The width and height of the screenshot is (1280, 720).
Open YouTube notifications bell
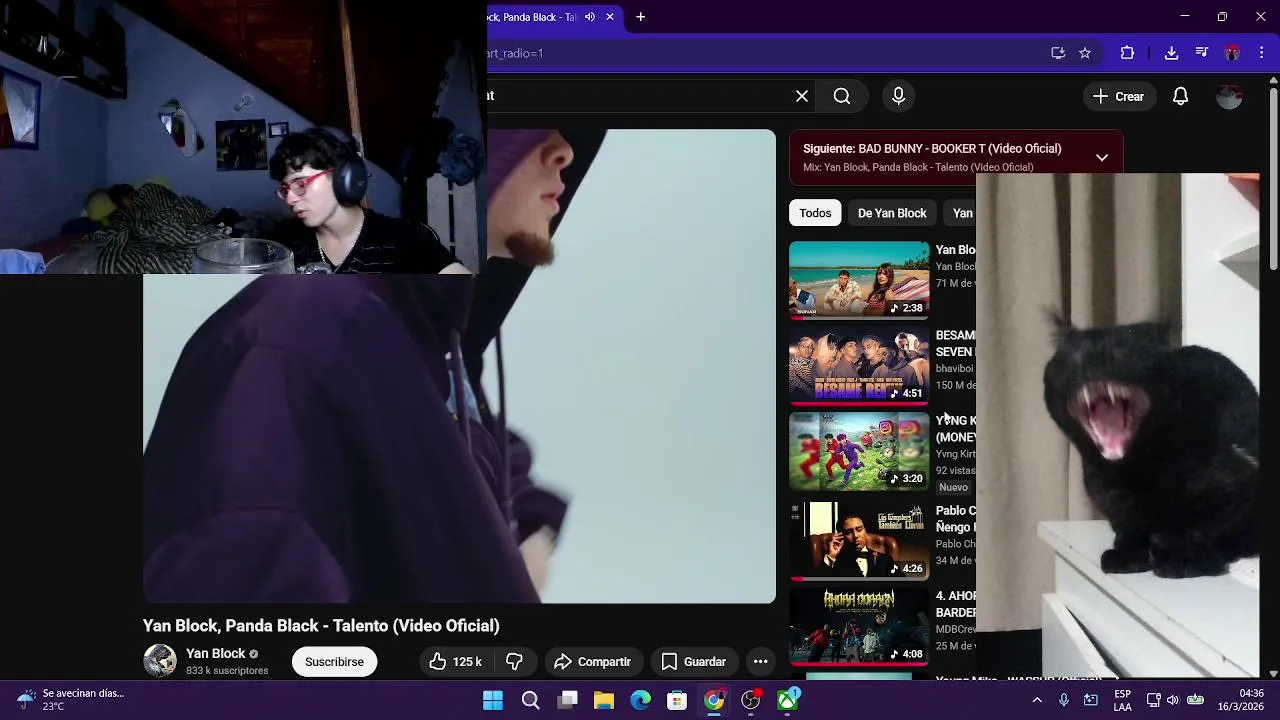tap(1180, 96)
